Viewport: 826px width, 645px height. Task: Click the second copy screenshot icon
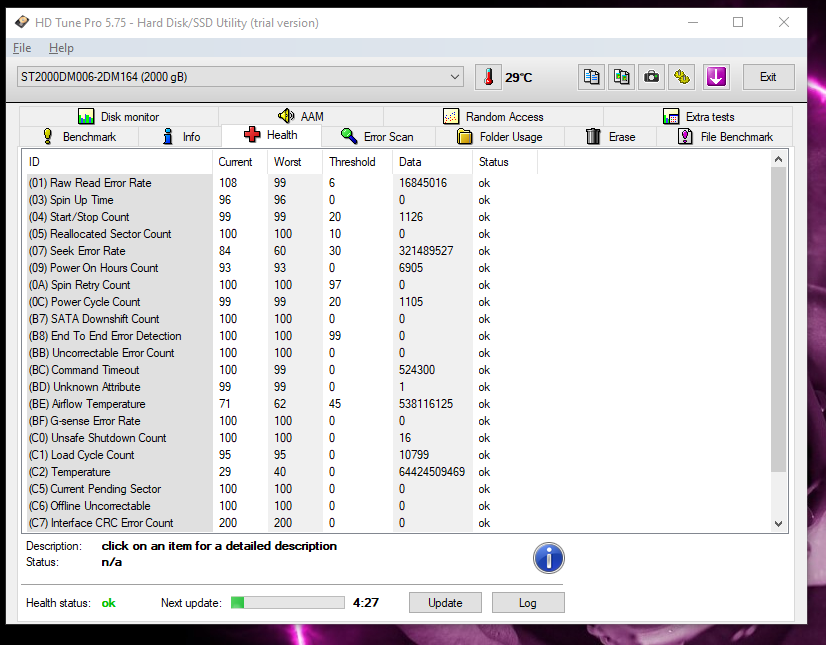click(x=622, y=77)
